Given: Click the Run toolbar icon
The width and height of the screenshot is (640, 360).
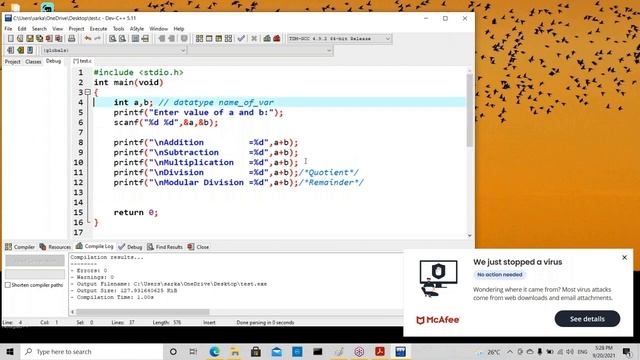Looking at the screenshot, I should (x=209, y=38).
